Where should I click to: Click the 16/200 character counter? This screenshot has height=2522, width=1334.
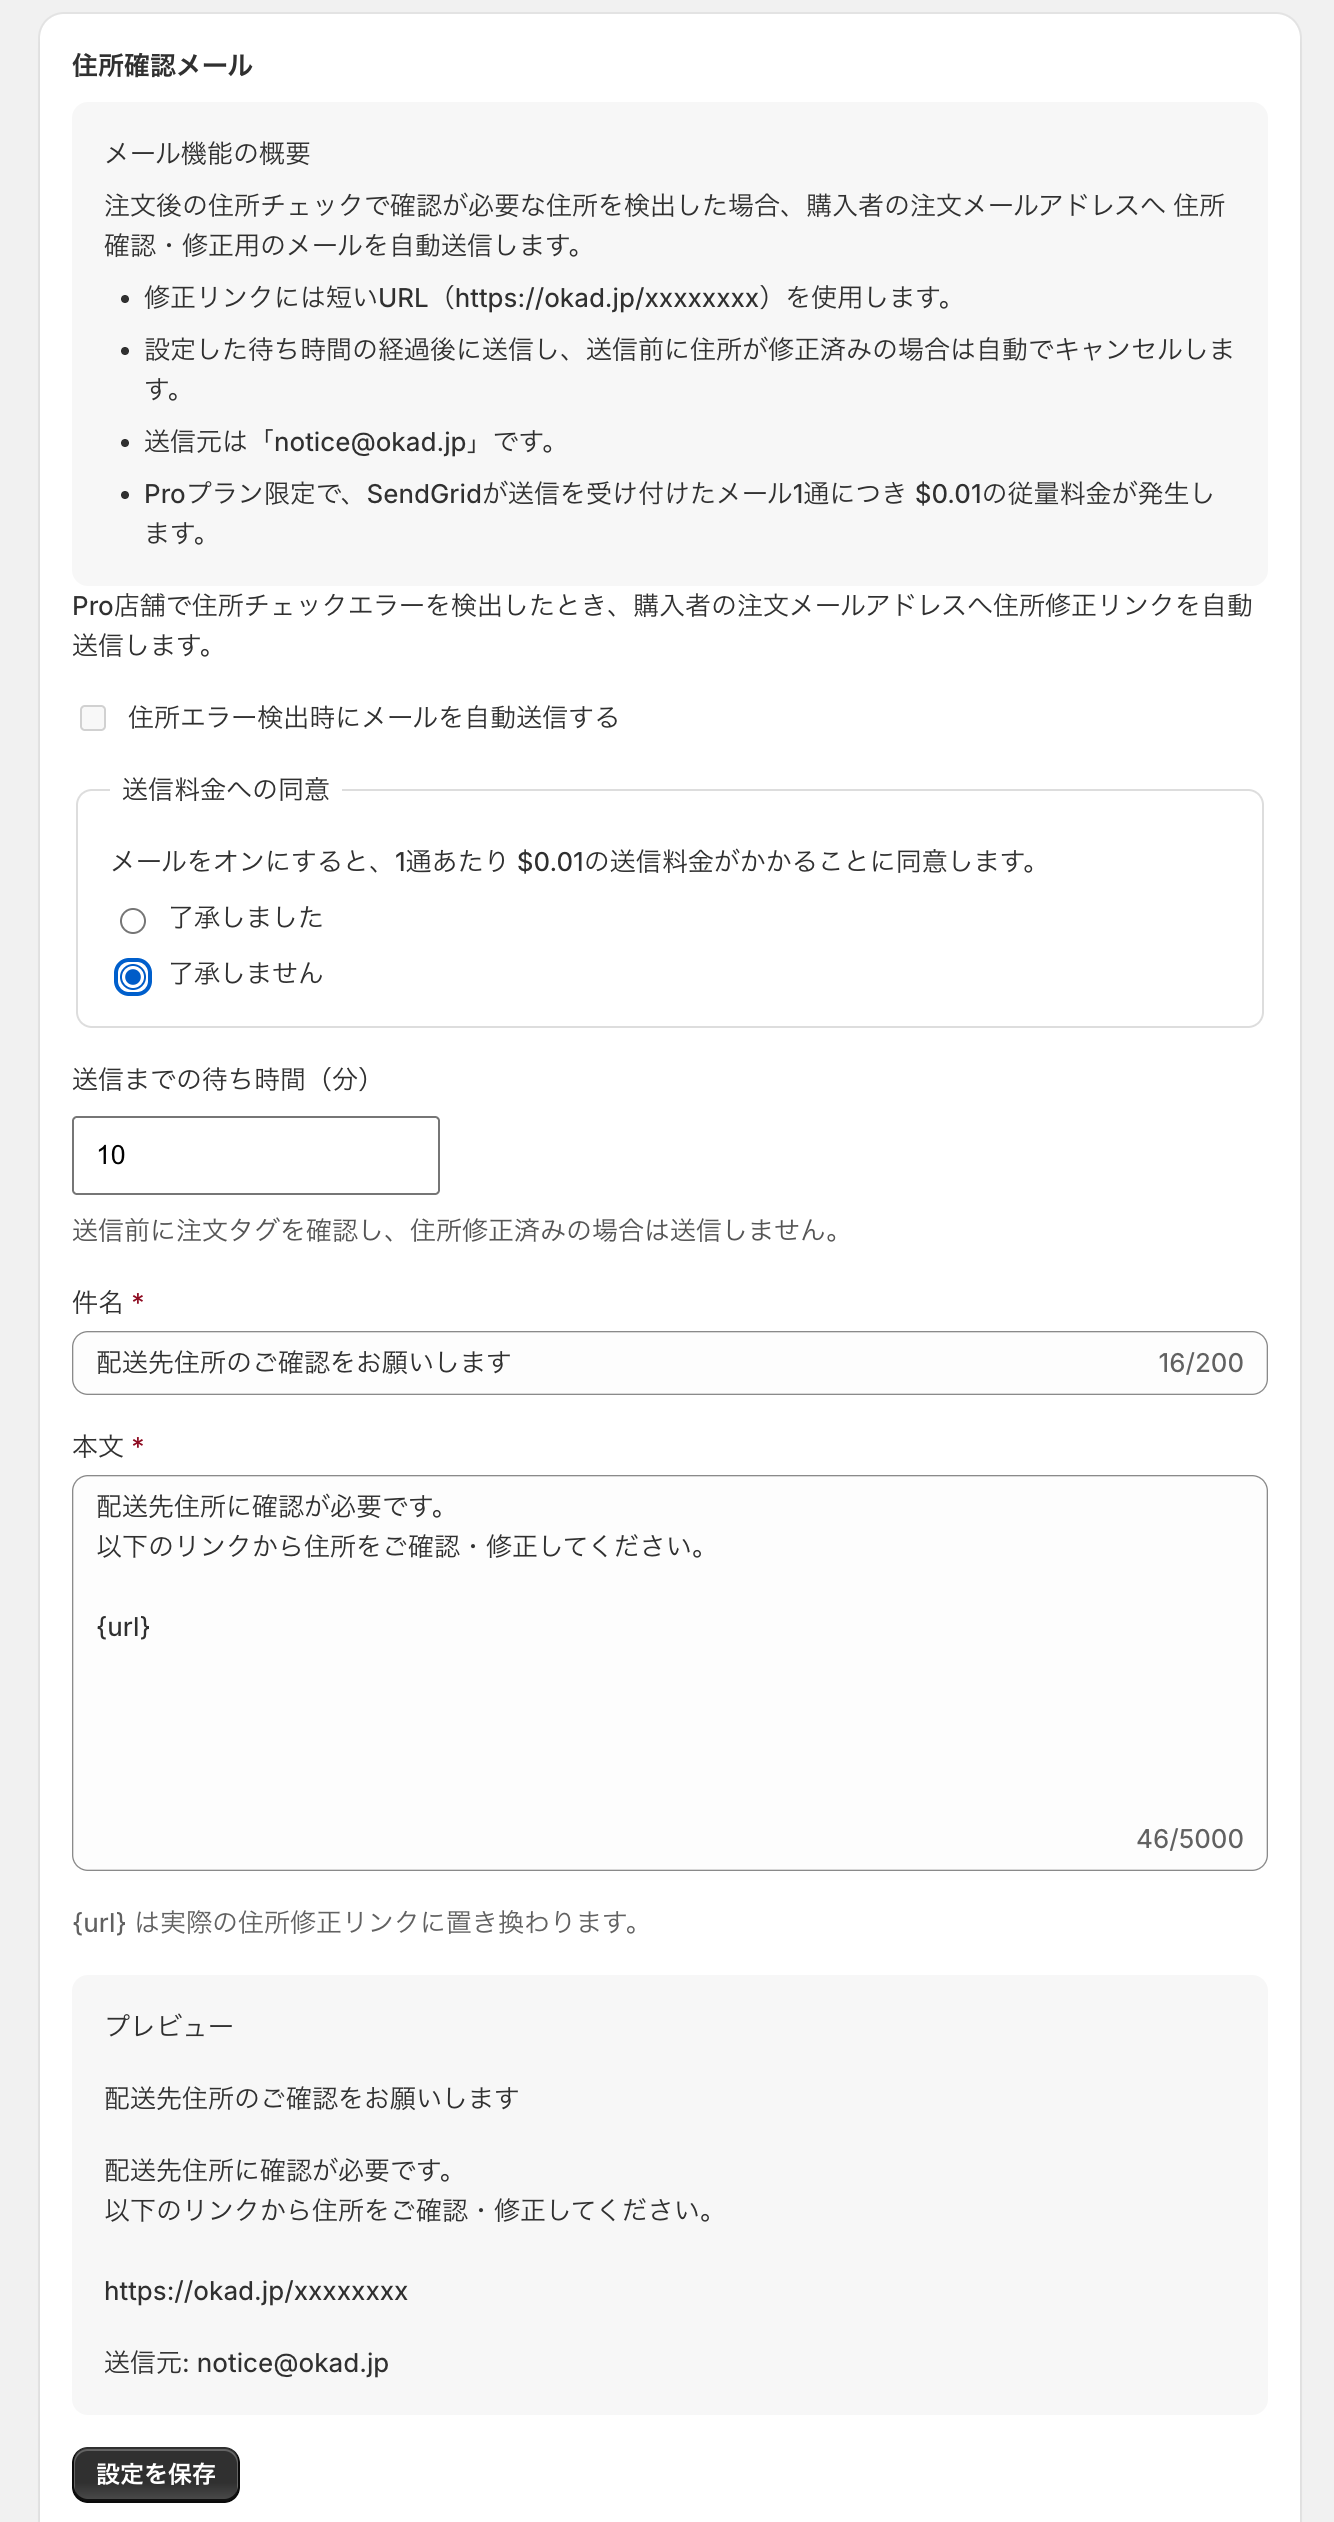click(x=1201, y=1363)
